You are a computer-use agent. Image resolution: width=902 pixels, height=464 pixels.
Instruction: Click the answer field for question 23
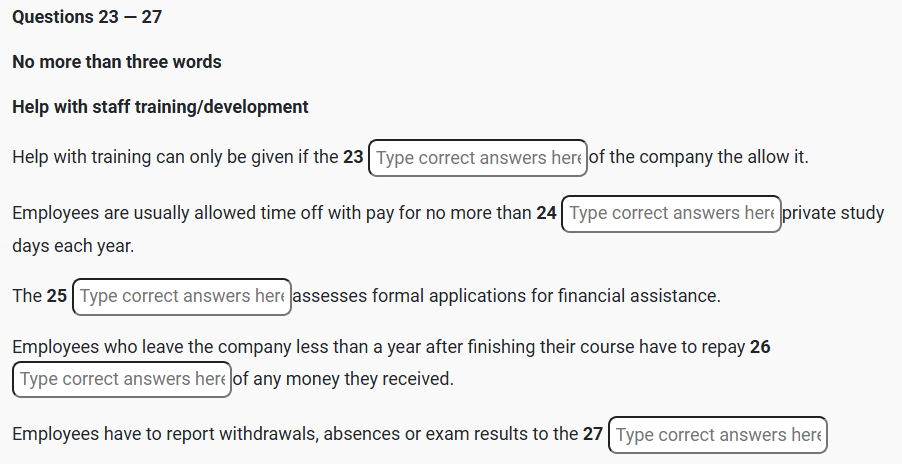tap(477, 158)
